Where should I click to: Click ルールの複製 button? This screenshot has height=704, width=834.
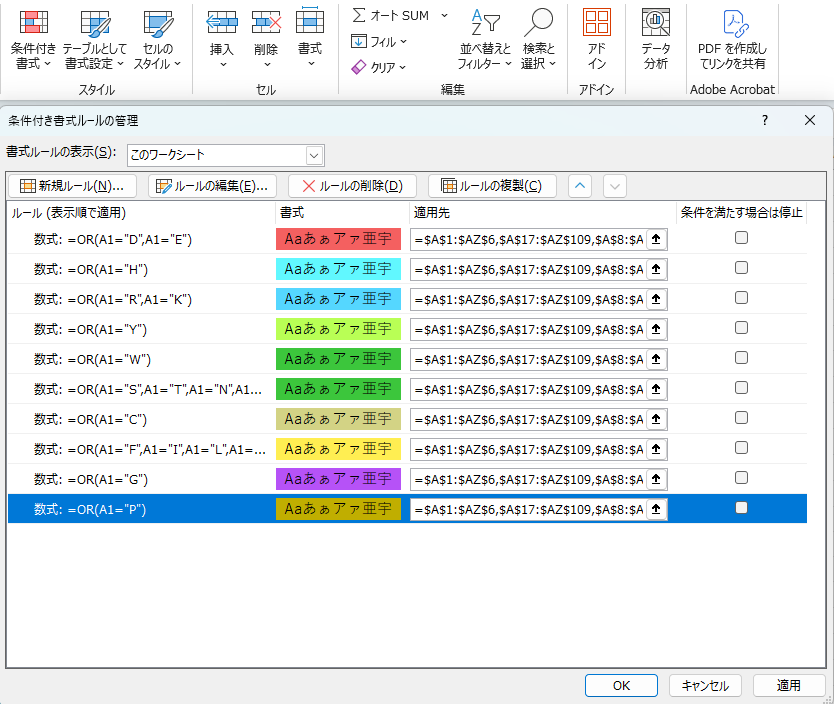[x=492, y=186]
